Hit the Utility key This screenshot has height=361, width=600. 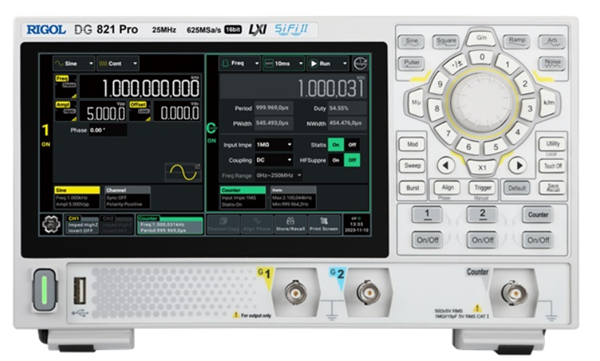(552, 144)
